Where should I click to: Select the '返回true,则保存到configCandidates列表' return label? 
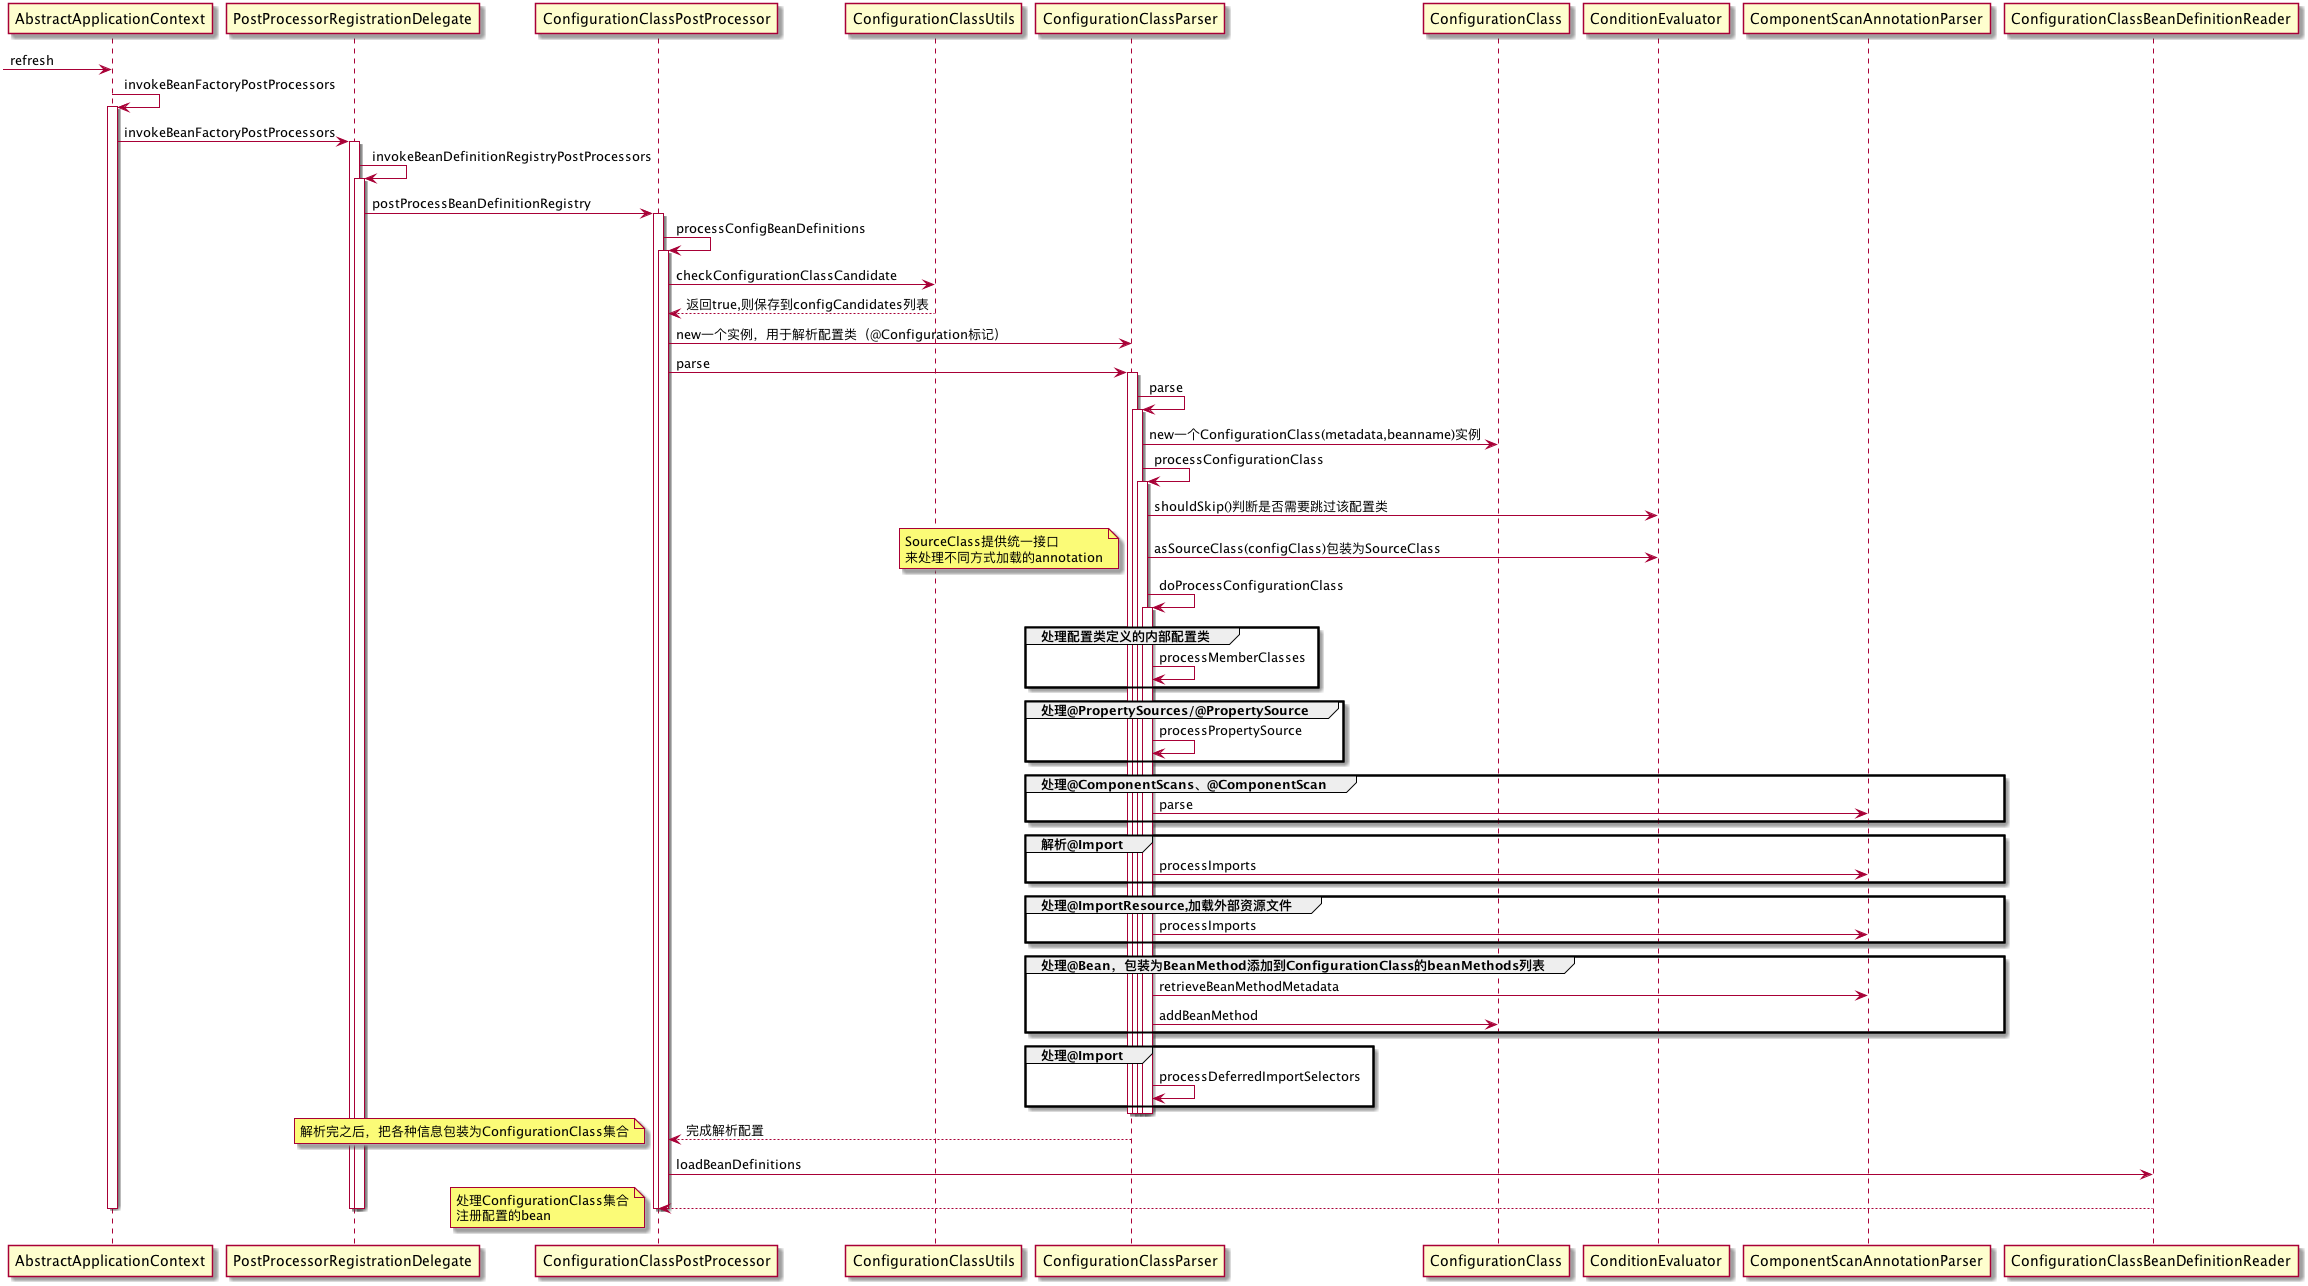tap(807, 305)
